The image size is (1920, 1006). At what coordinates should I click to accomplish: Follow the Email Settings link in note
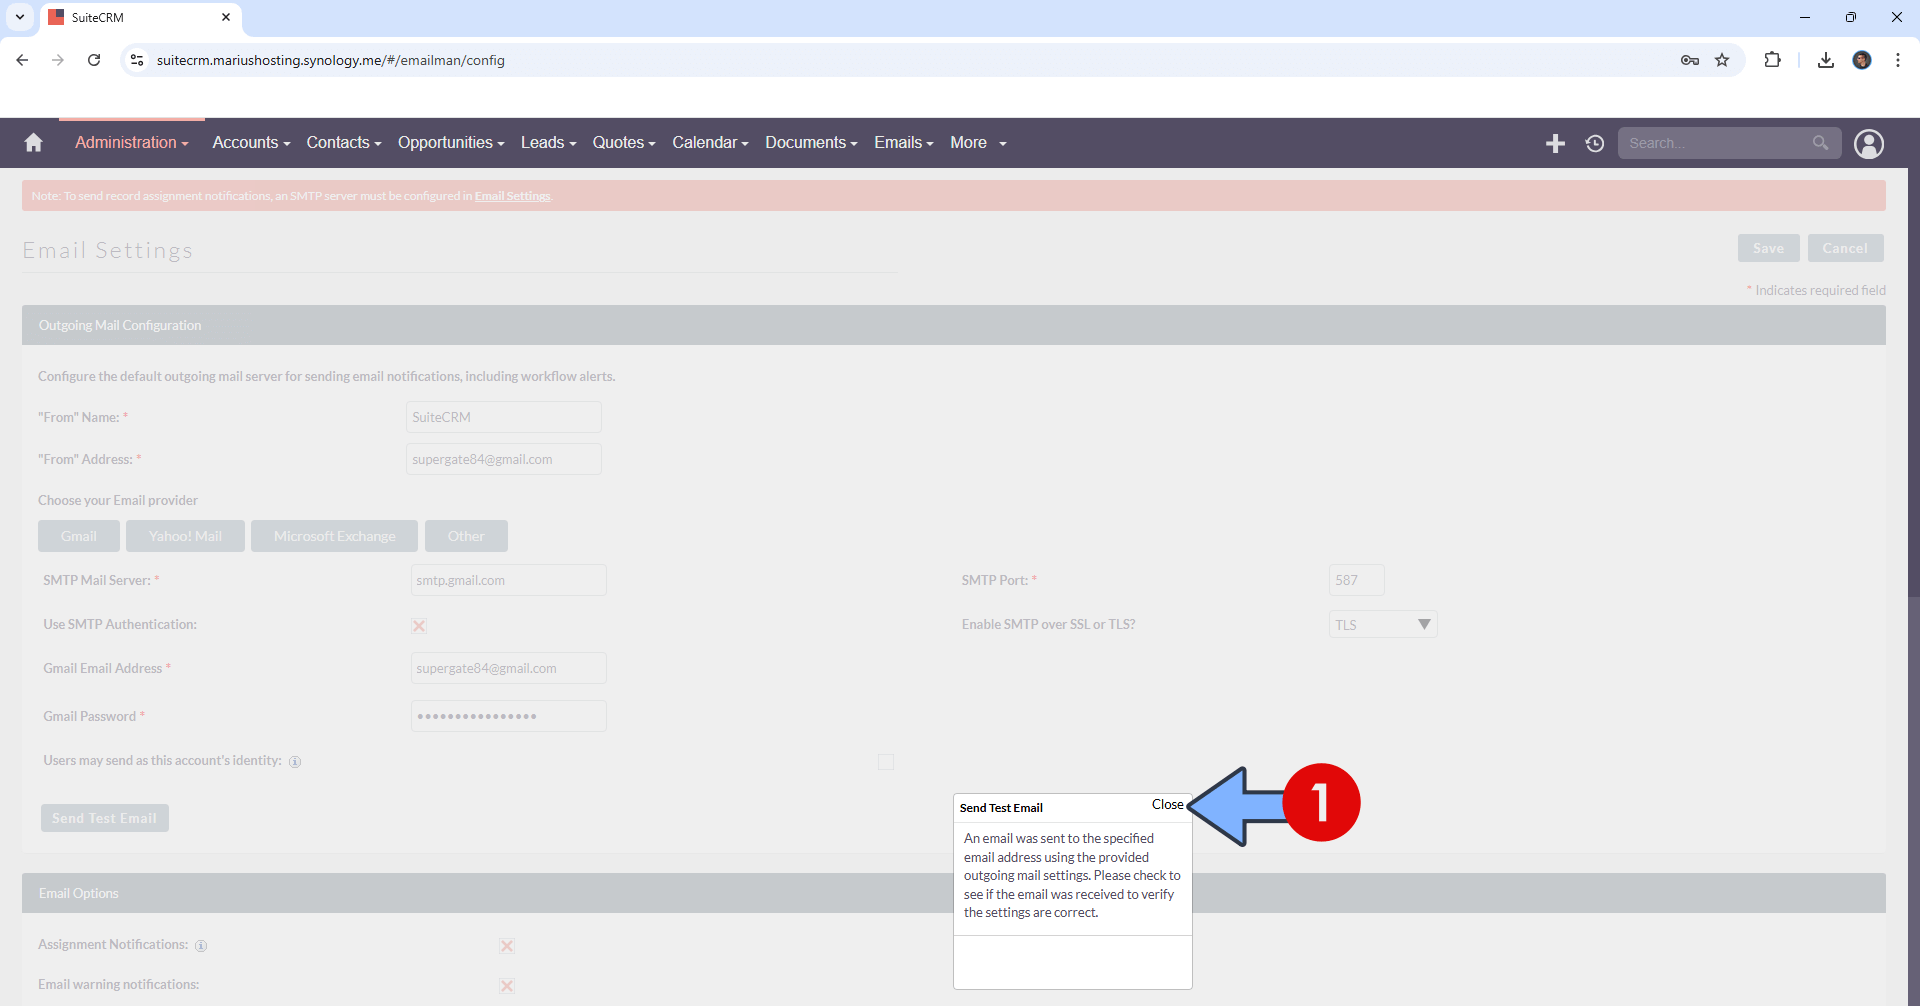click(512, 196)
